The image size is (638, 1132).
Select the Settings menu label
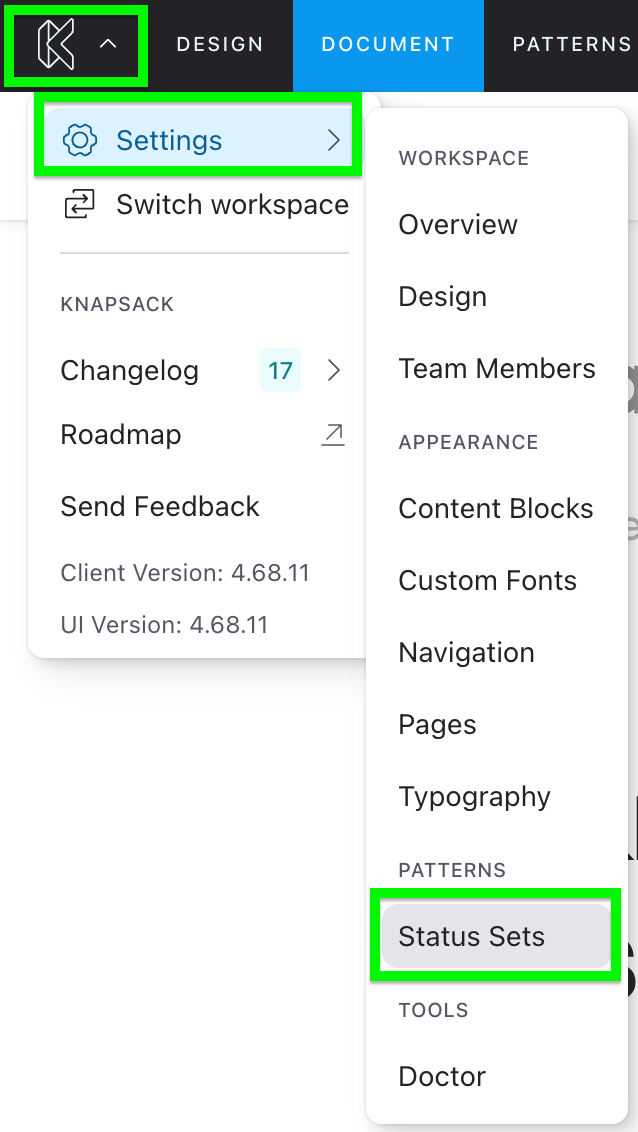(x=169, y=140)
